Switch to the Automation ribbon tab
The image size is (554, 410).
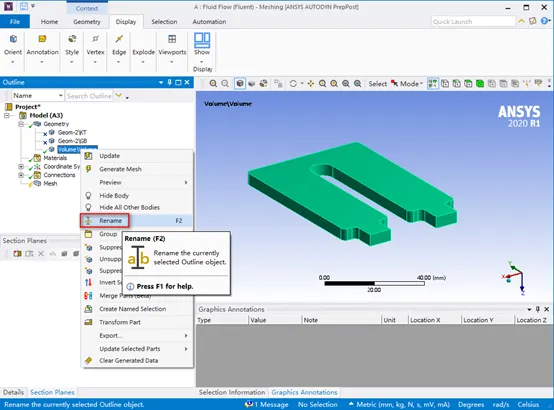[x=209, y=22]
